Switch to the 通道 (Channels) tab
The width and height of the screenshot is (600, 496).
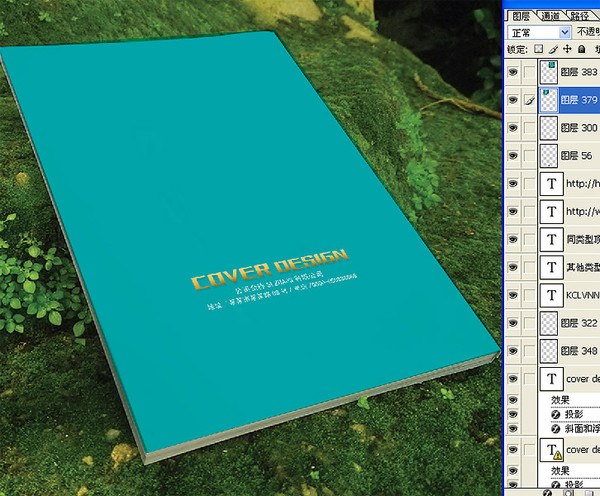coord(550,16)
